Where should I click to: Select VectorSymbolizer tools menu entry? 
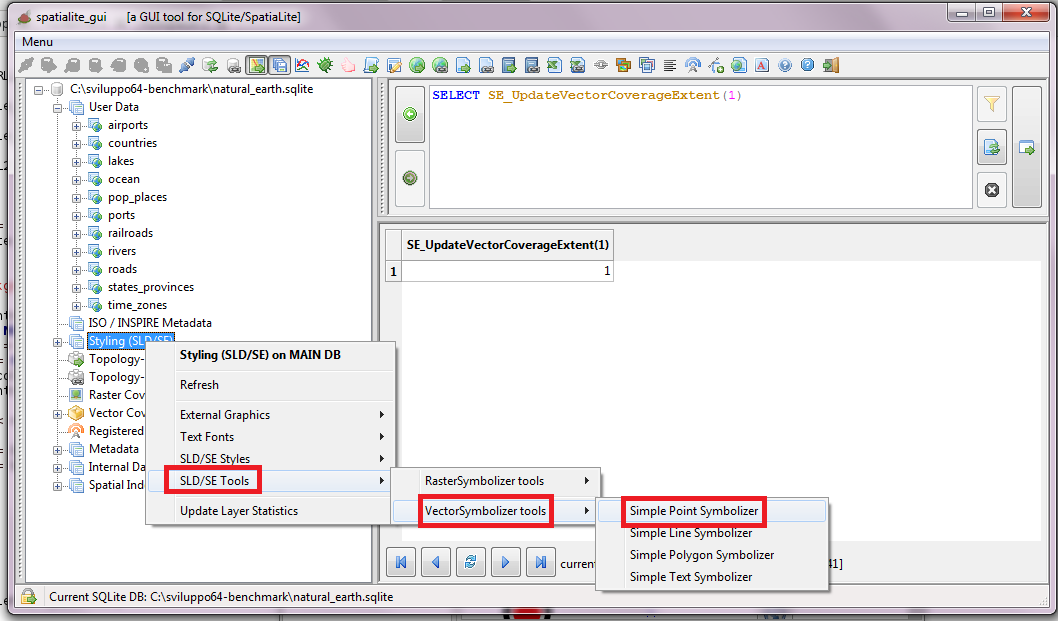tap(495, 511)
